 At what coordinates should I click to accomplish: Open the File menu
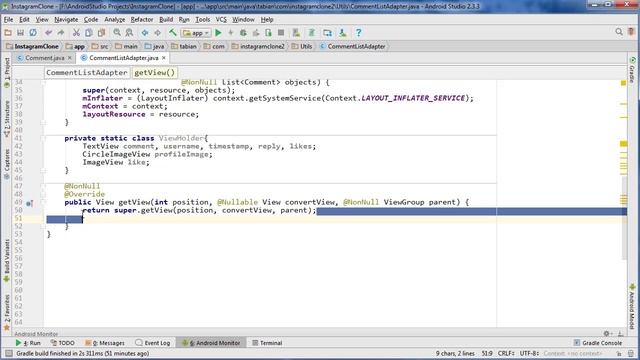click(8, 20)
